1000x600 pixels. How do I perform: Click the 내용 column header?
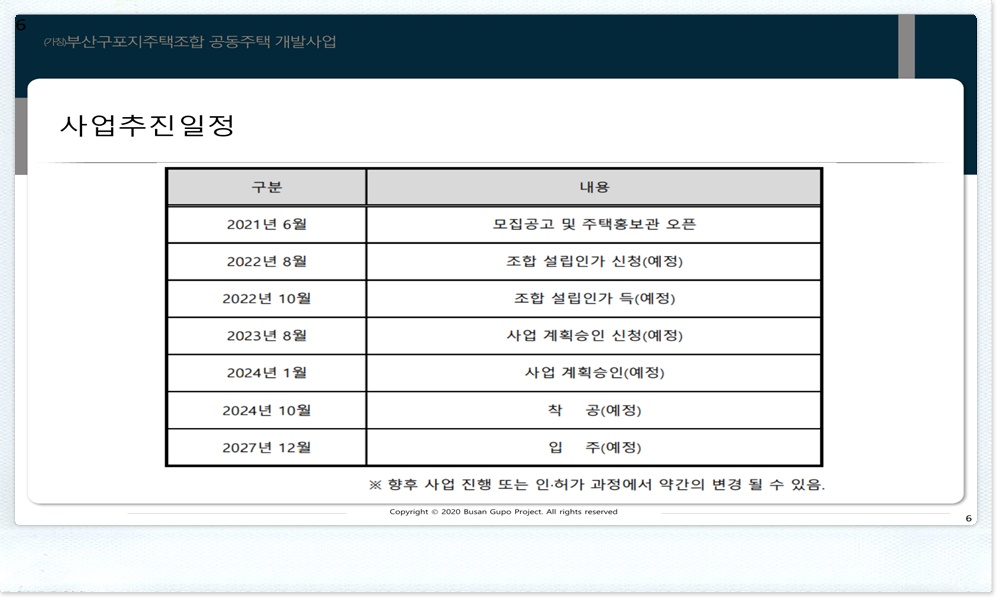pos(594,187)
